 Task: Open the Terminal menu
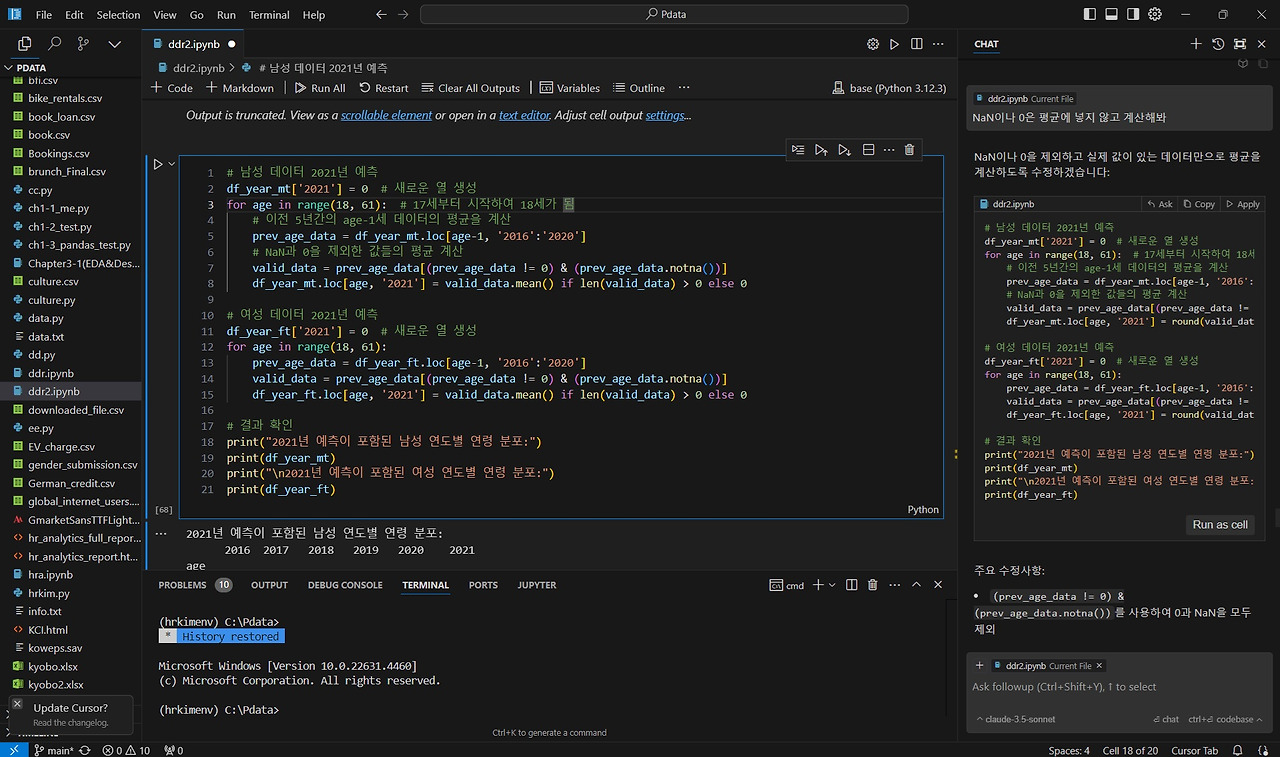(268, 15)
